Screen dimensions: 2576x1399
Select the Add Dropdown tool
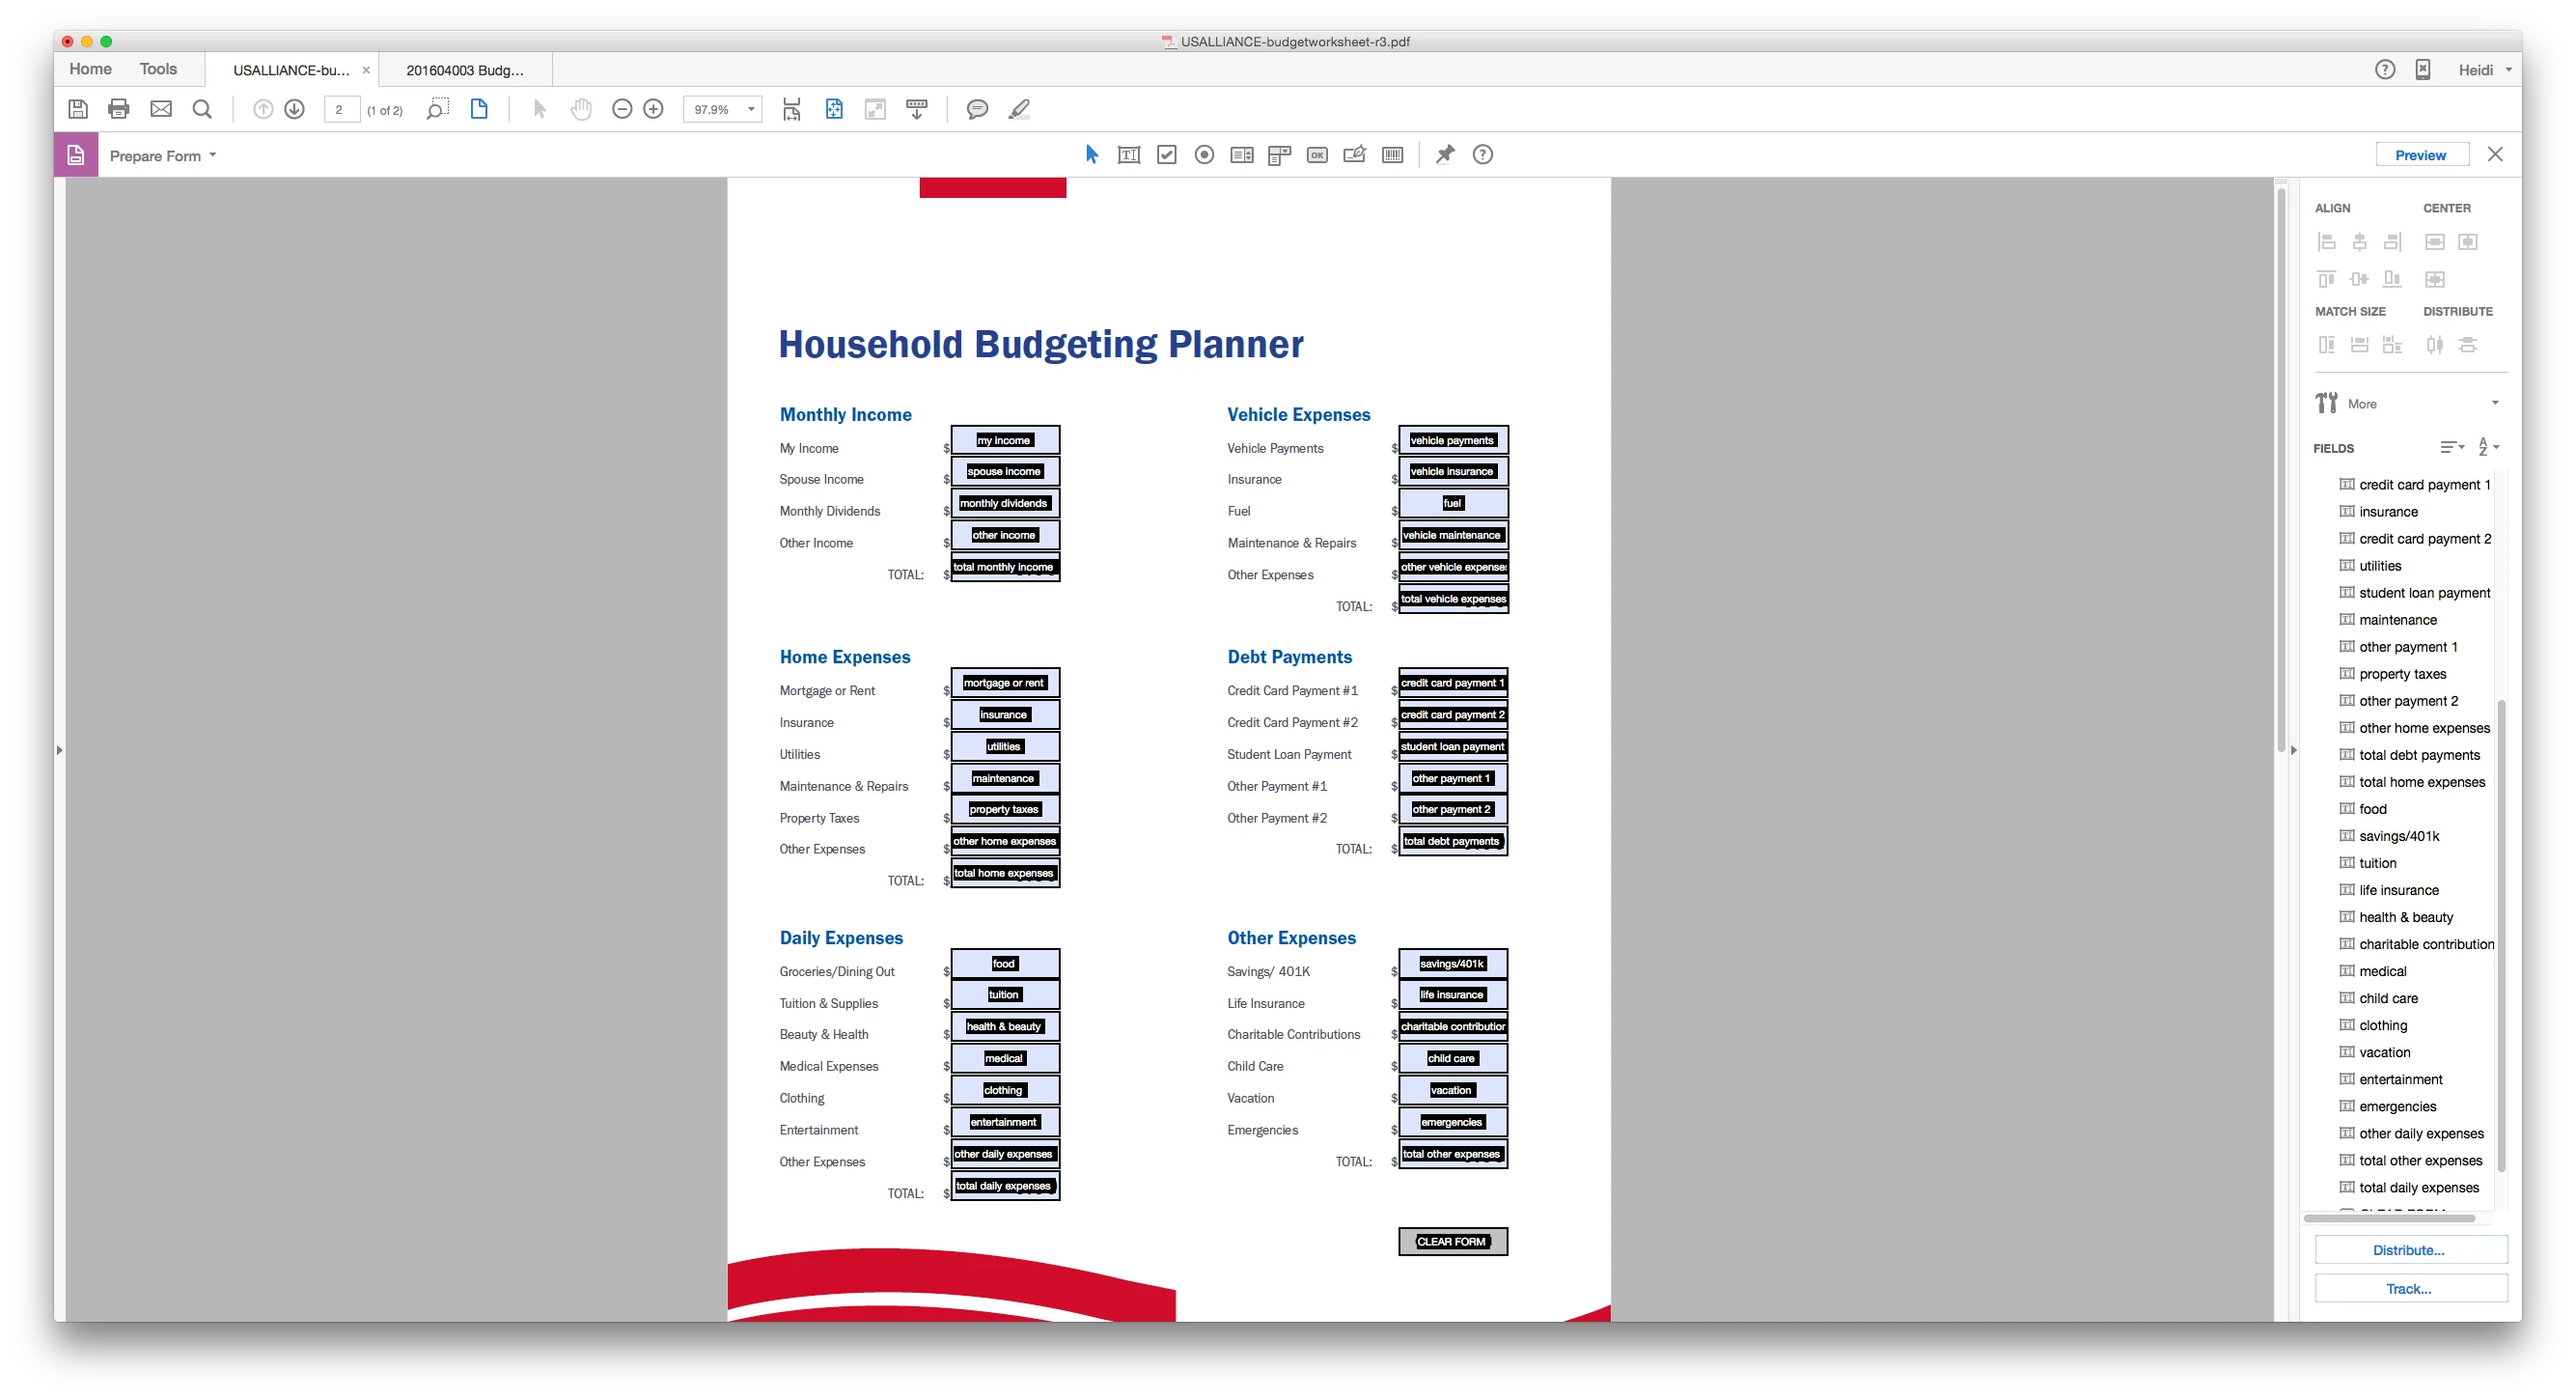tap(1279, 155)
